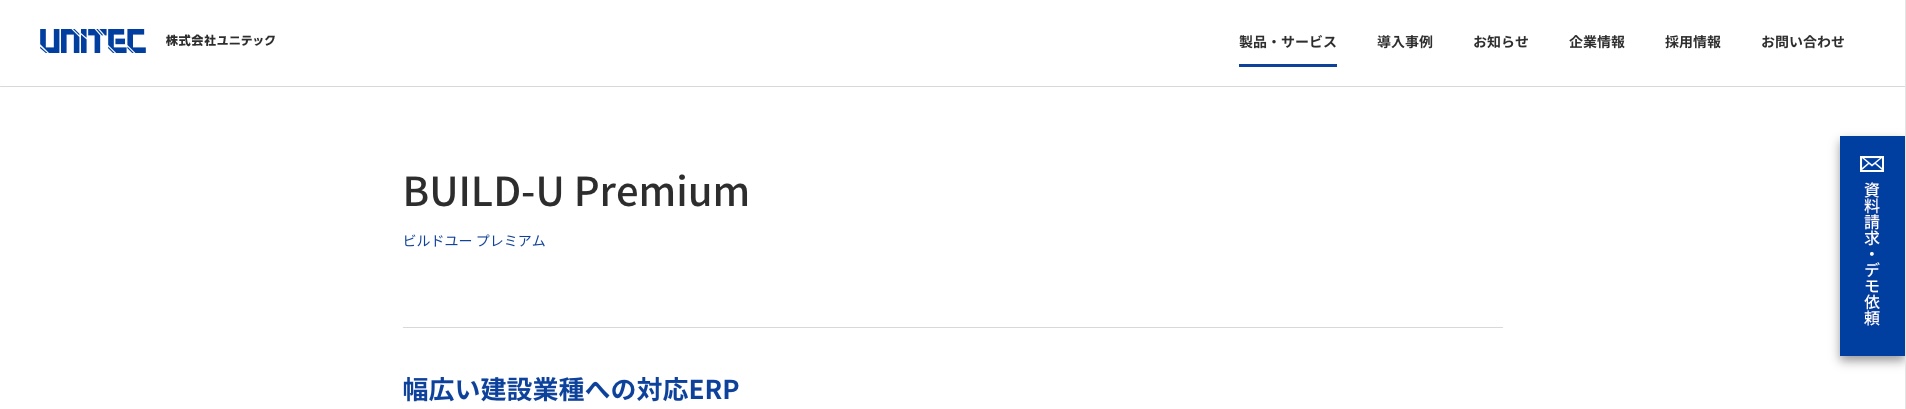Go to 導入事例 page
Screen dimensions: 1906x409
coord(1404,42)
